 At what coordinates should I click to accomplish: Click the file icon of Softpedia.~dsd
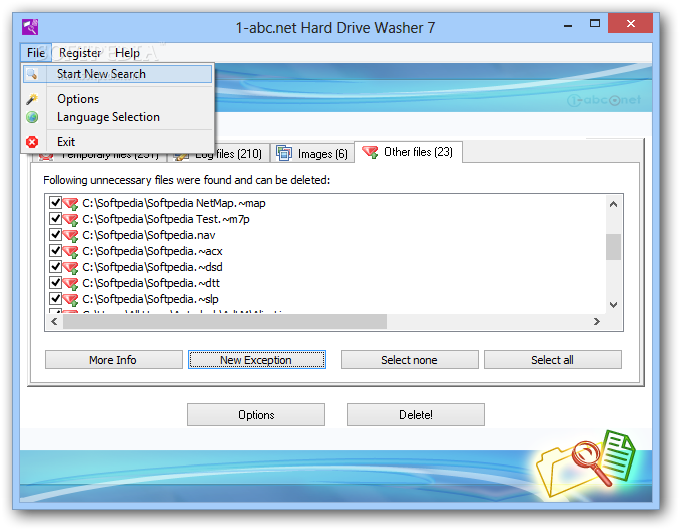(x=70, y=267)
